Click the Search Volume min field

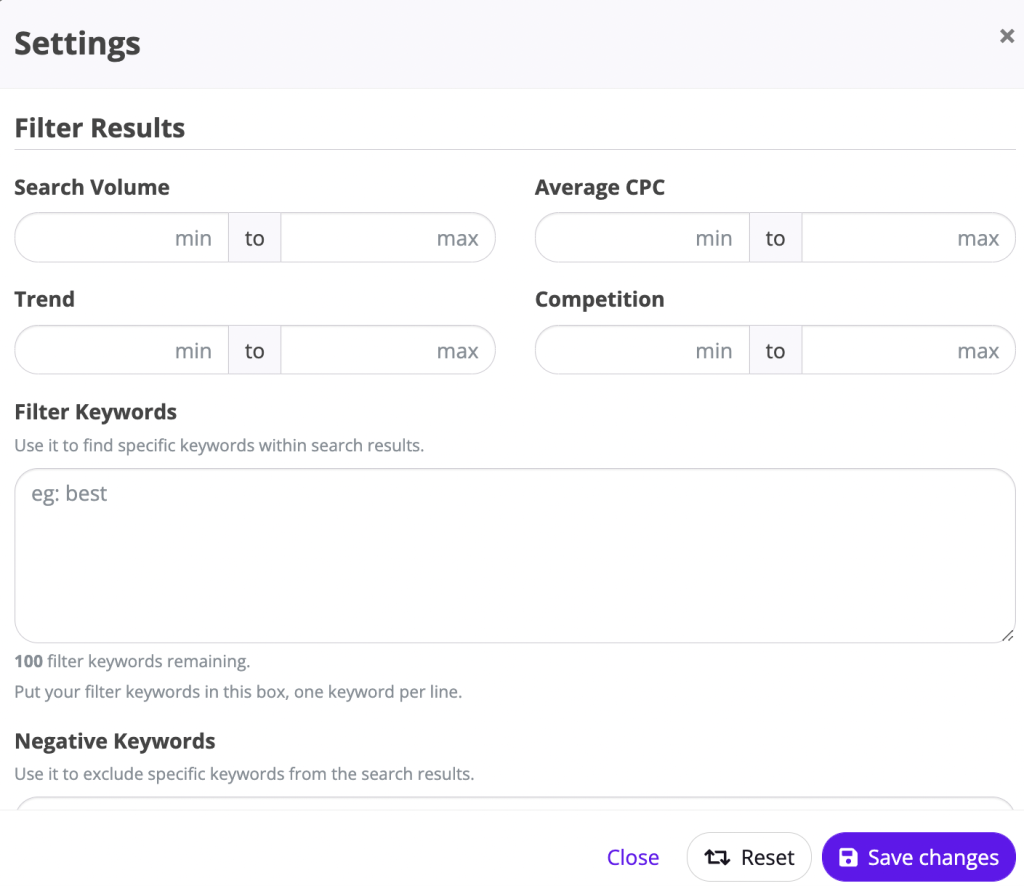(120, 237)
